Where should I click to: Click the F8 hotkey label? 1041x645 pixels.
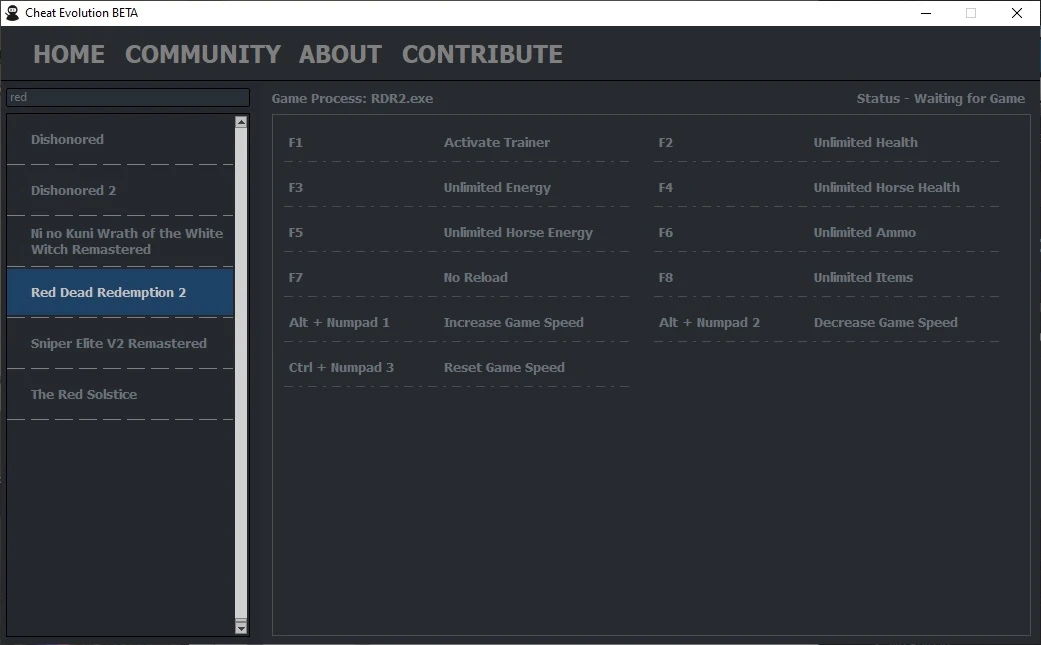666,277
